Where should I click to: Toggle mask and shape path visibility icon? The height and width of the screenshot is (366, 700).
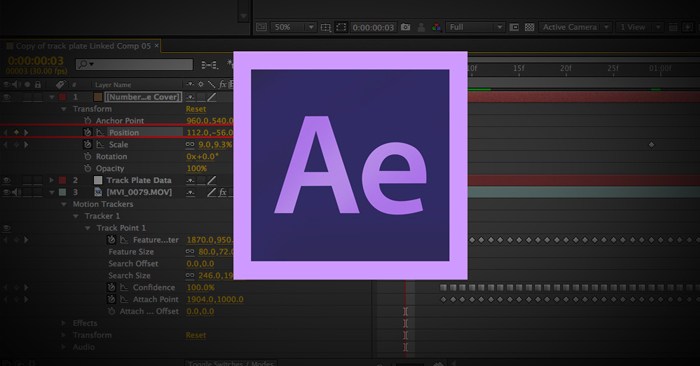click(341, 27)
